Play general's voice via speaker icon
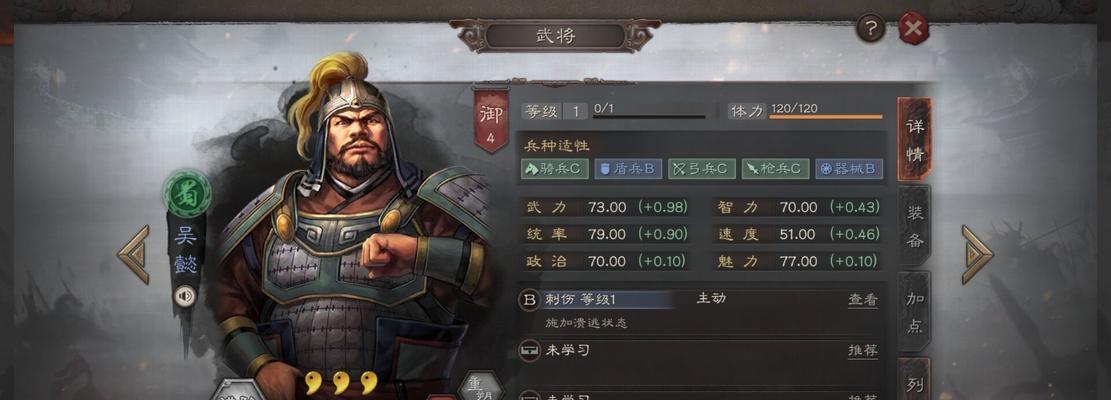1111x400 pixels. click(186, 295)
